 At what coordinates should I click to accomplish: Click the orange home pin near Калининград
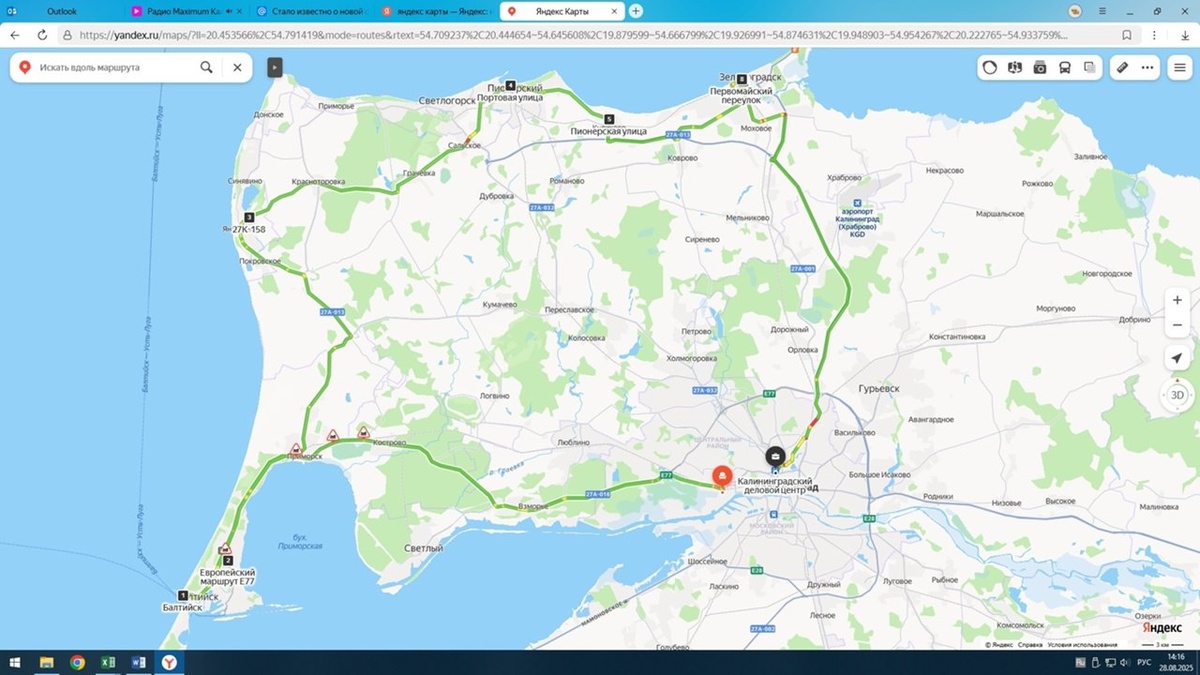click(x=721, y=477)
